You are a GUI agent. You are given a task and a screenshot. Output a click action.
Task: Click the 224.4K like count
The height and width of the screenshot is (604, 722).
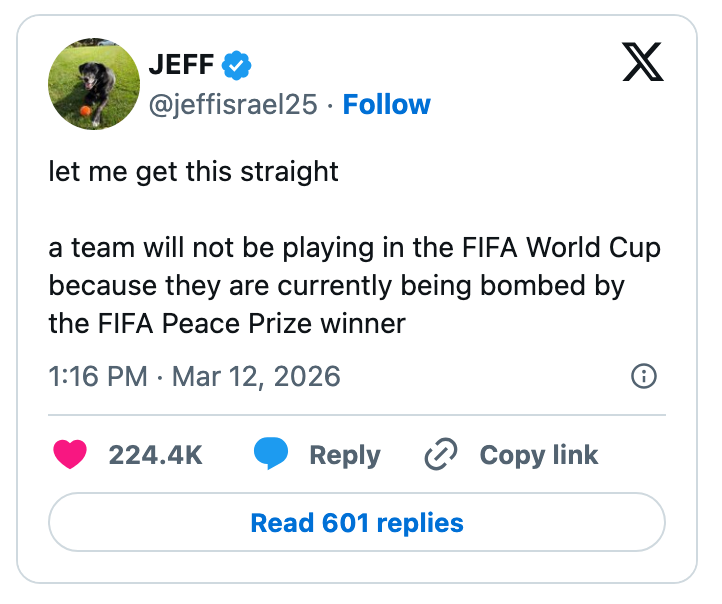coord(155,455)
